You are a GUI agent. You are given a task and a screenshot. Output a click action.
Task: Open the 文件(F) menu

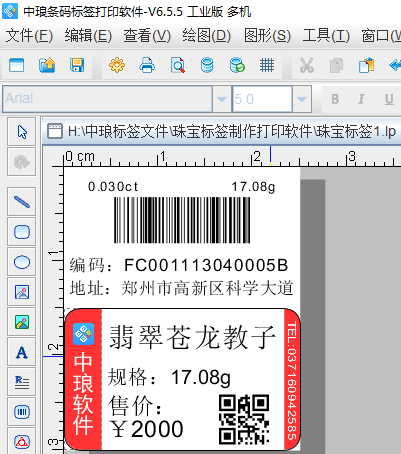tap(29, 36)
